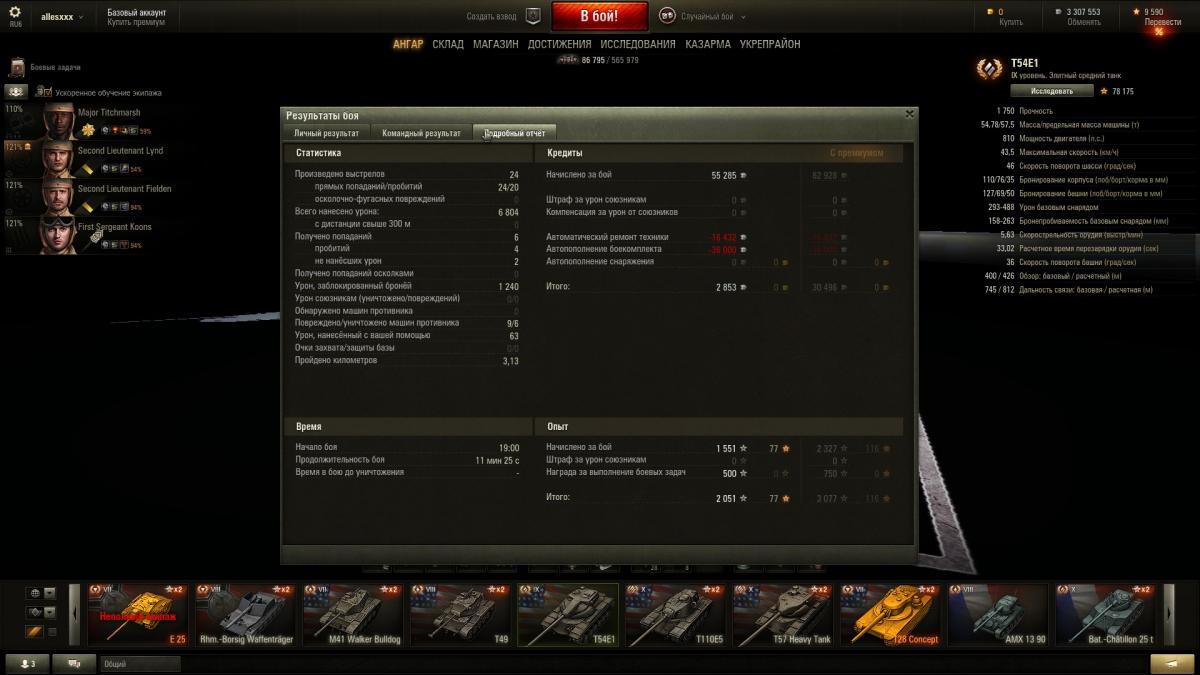Click Всего нанесено урона value 6 804
The height and width of the screenshot is (675, 1200).
coord(508,212)
